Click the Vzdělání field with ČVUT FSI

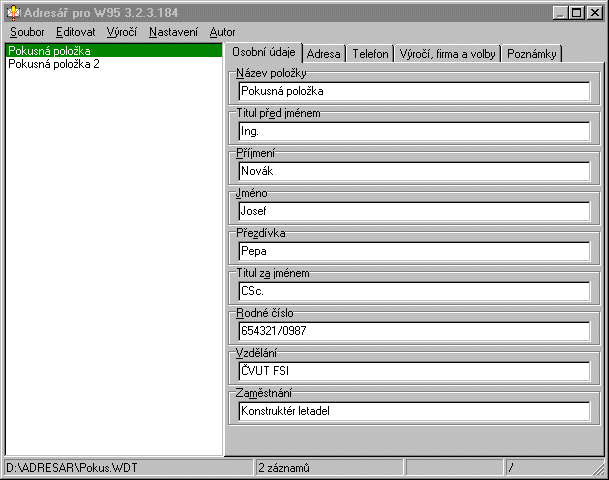414,371
